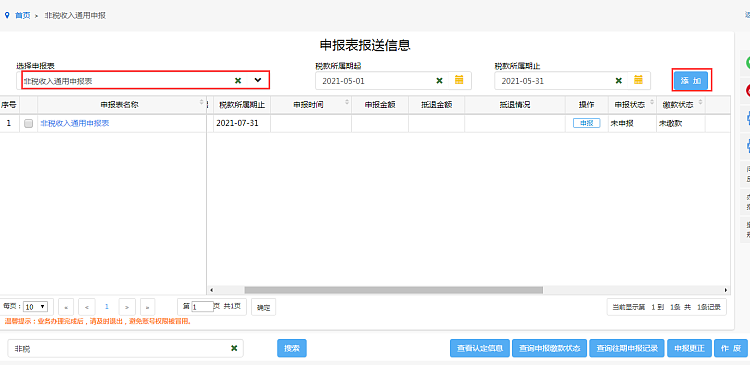Click the 抵退金额 column header
This screenshot has height=365, width=750.
[x=436, y=105]
